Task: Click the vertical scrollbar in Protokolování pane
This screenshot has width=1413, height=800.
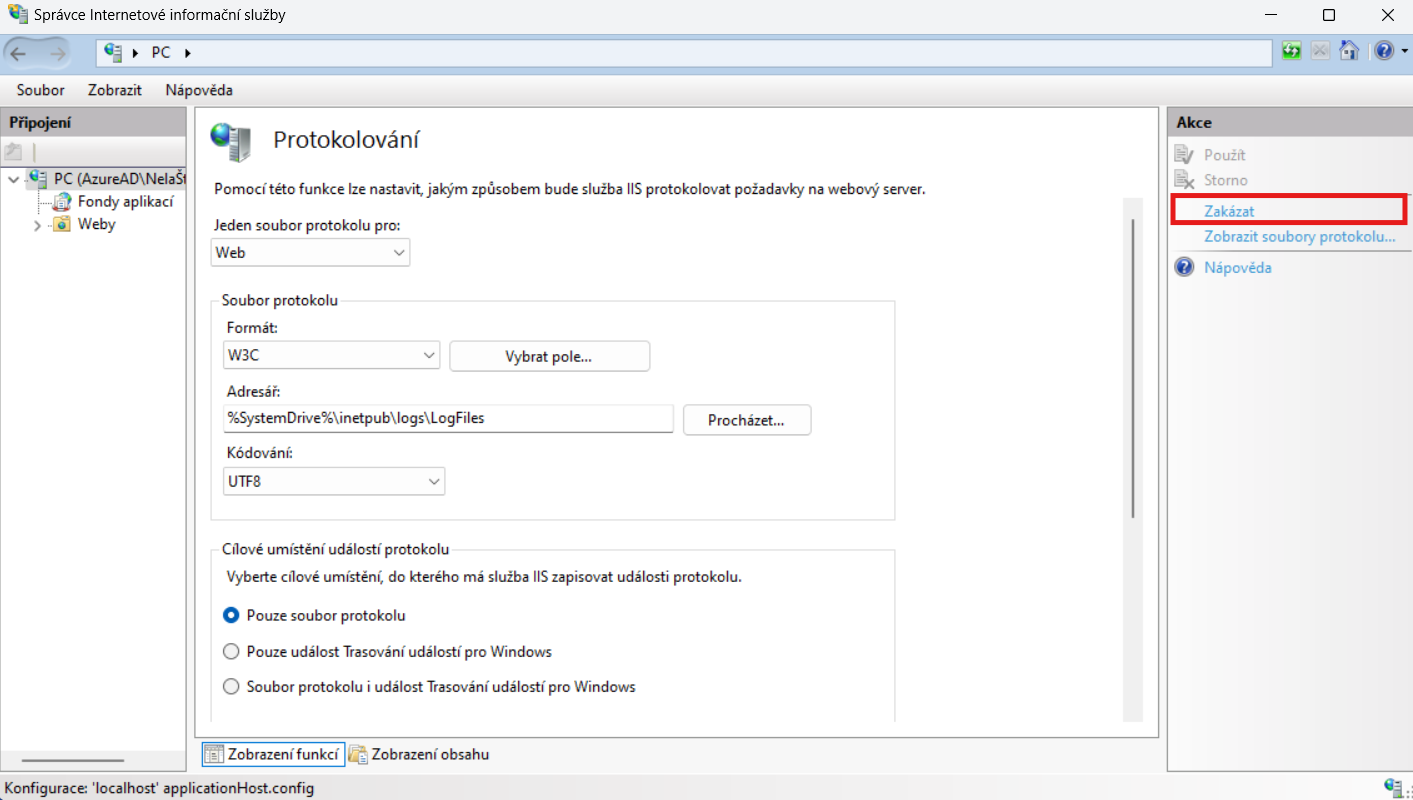Action: 1132,368
